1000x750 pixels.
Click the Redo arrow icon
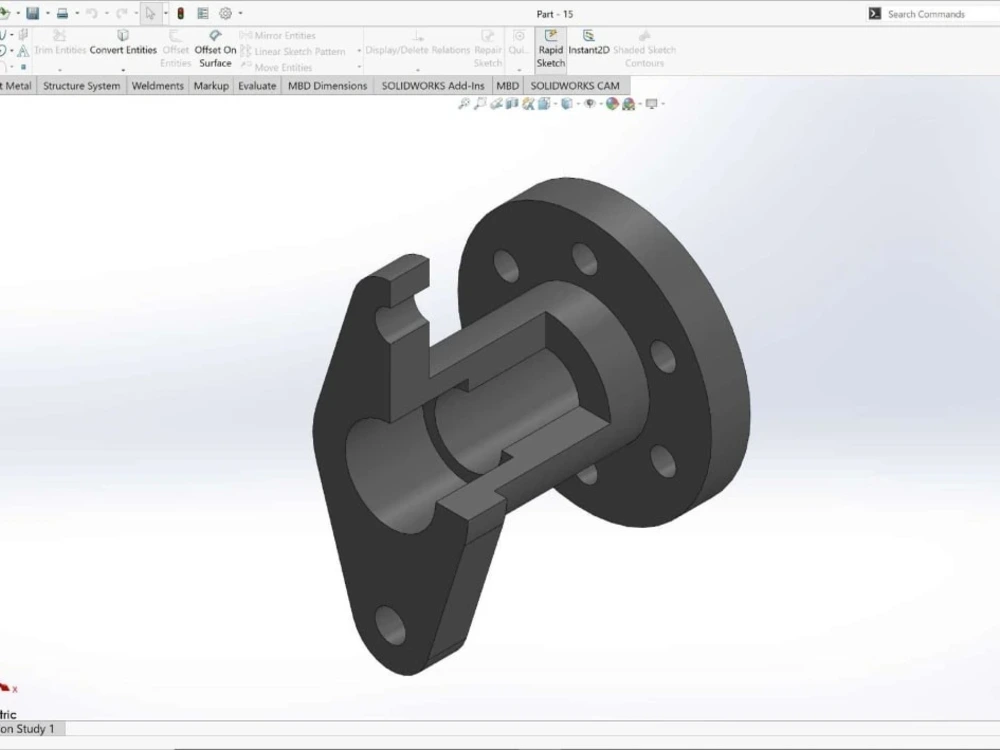pyautogui.click(x=121, y=13)
